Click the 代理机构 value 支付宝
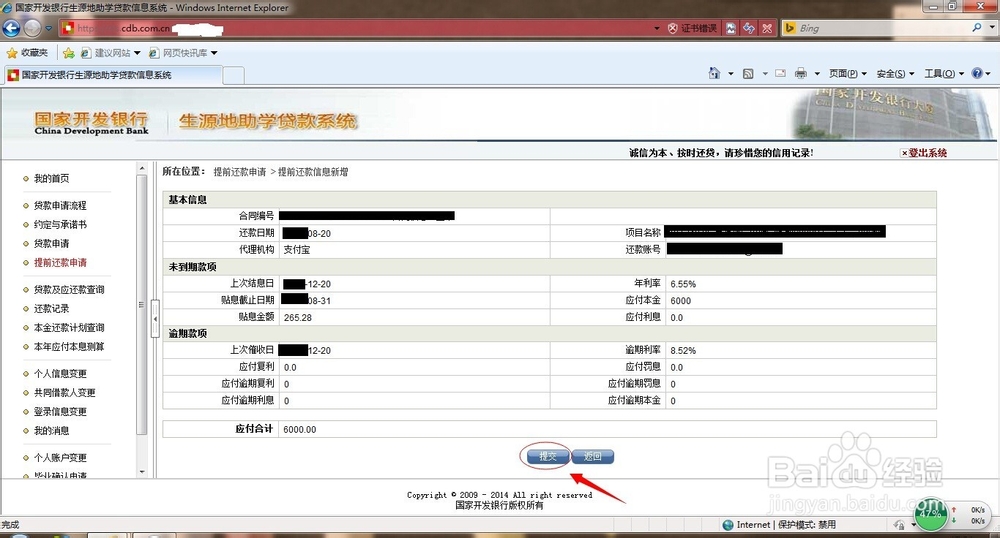 pyautogui.click(x=297, y=250)
